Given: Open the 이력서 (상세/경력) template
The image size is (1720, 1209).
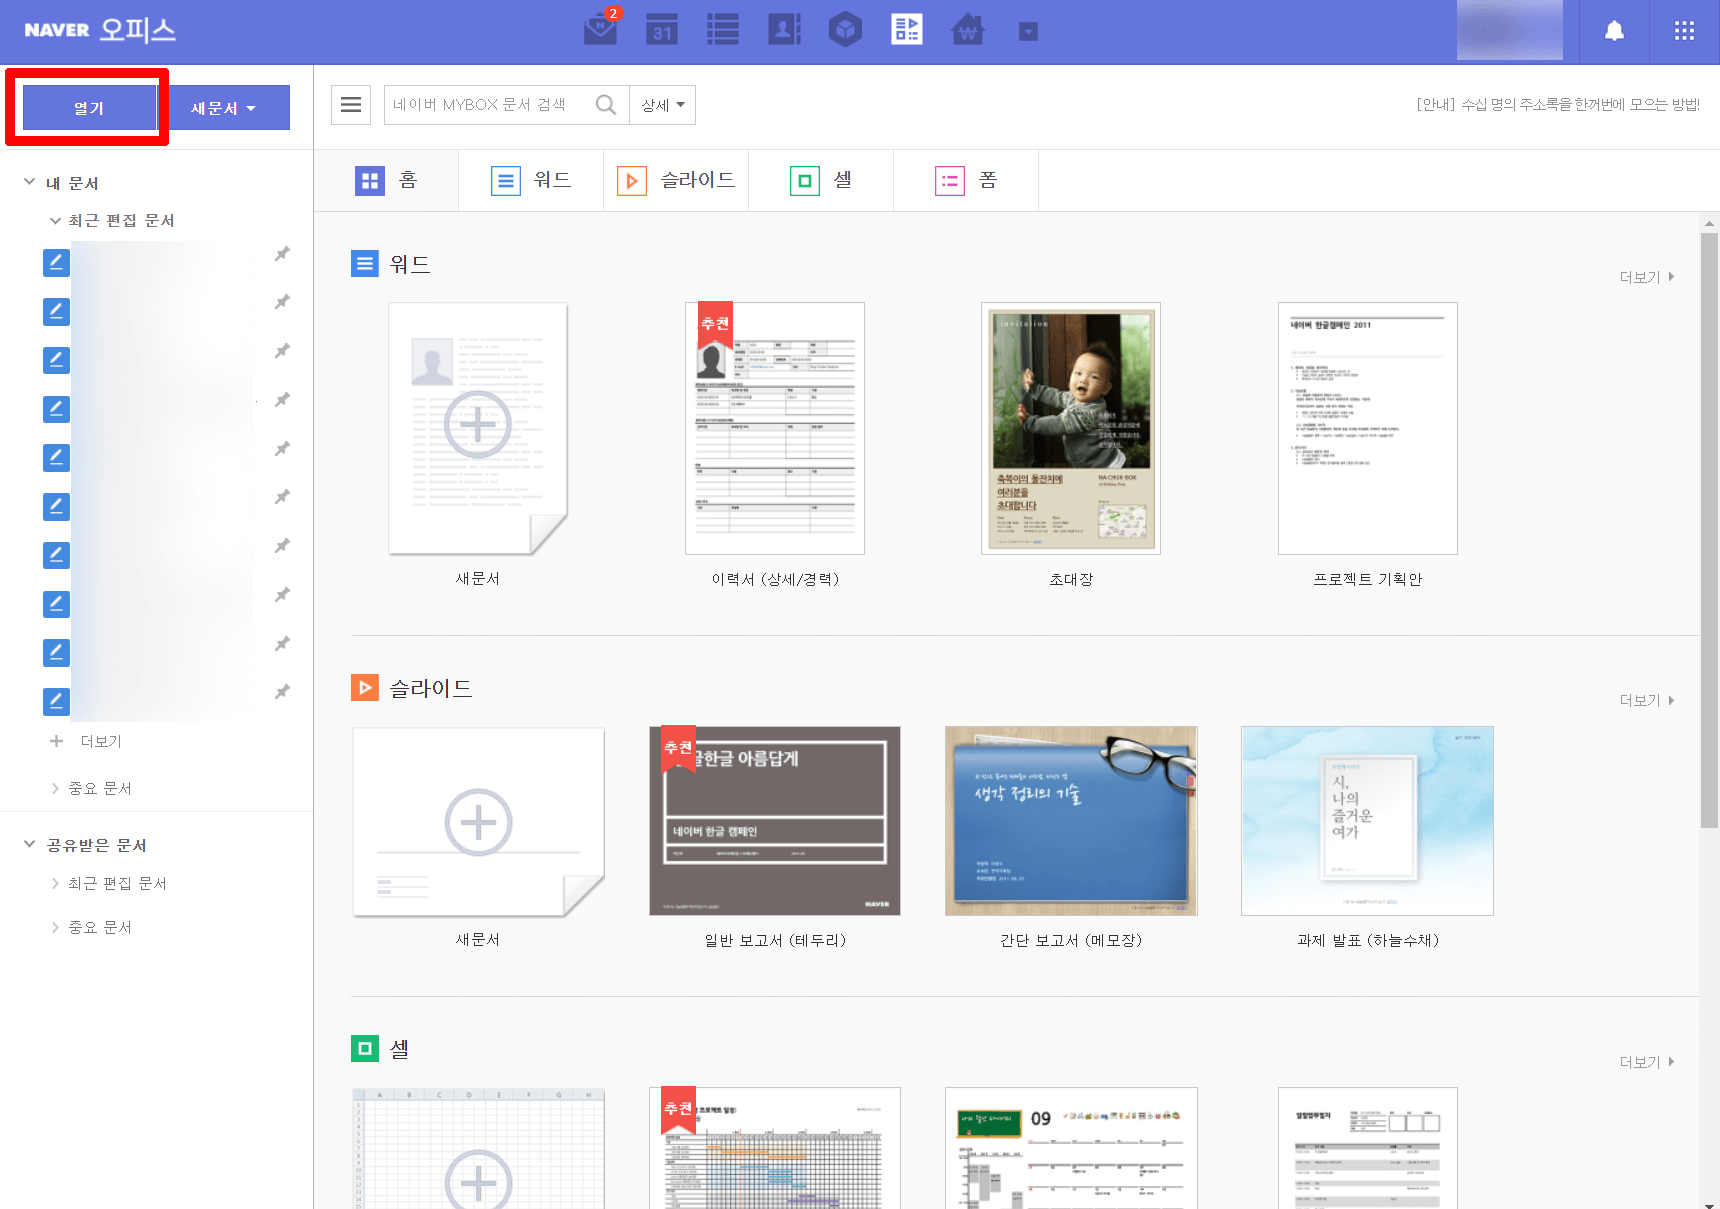Looking at the screenshot, I should point(775,428).
